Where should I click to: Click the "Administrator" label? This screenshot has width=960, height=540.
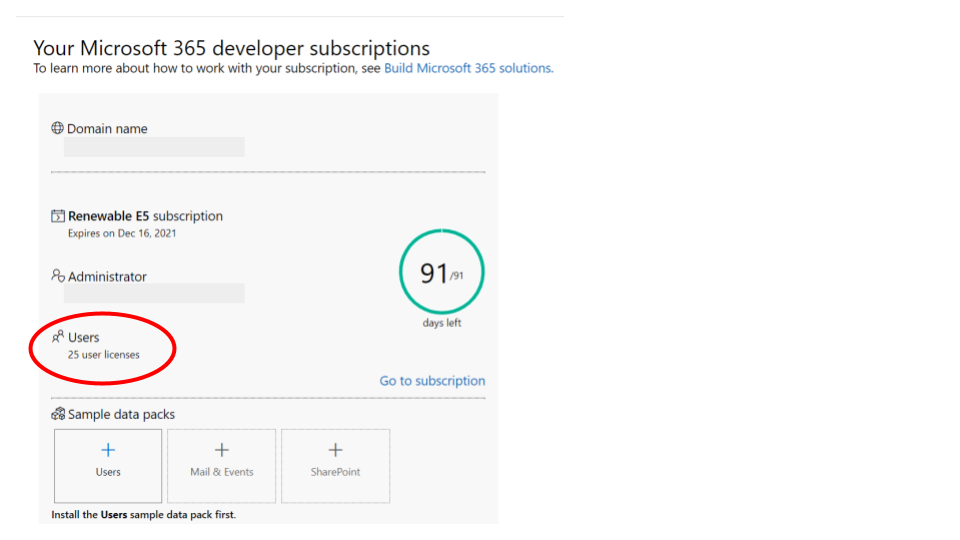[107, 277]
